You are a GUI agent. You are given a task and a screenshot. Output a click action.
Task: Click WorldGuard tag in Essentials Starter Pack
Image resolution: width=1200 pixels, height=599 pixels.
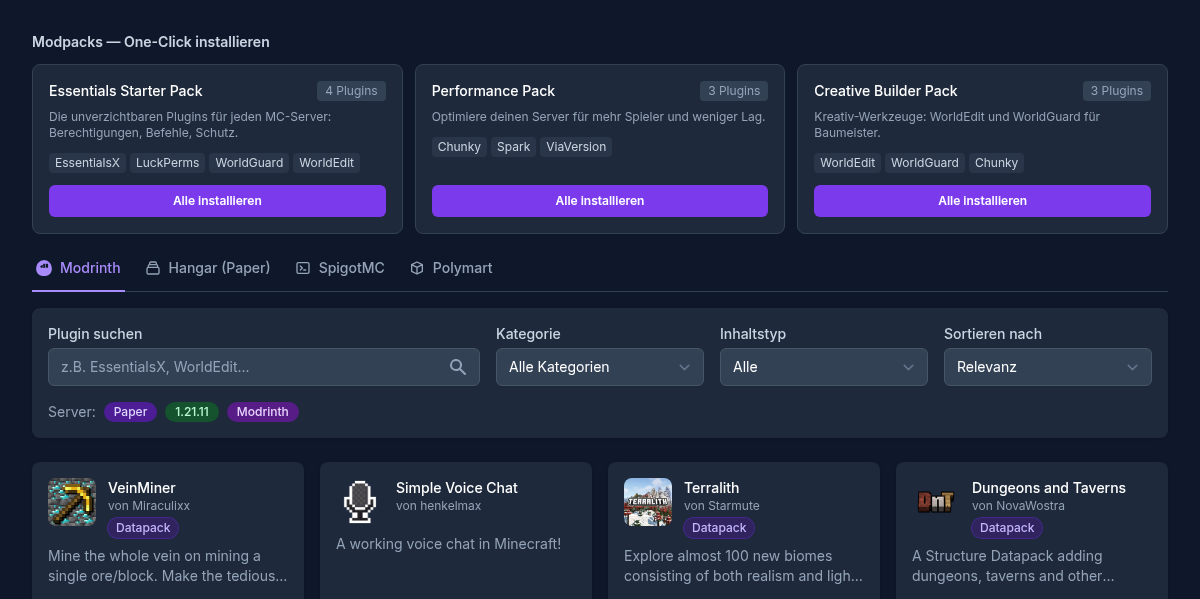(x=249, y=163)
